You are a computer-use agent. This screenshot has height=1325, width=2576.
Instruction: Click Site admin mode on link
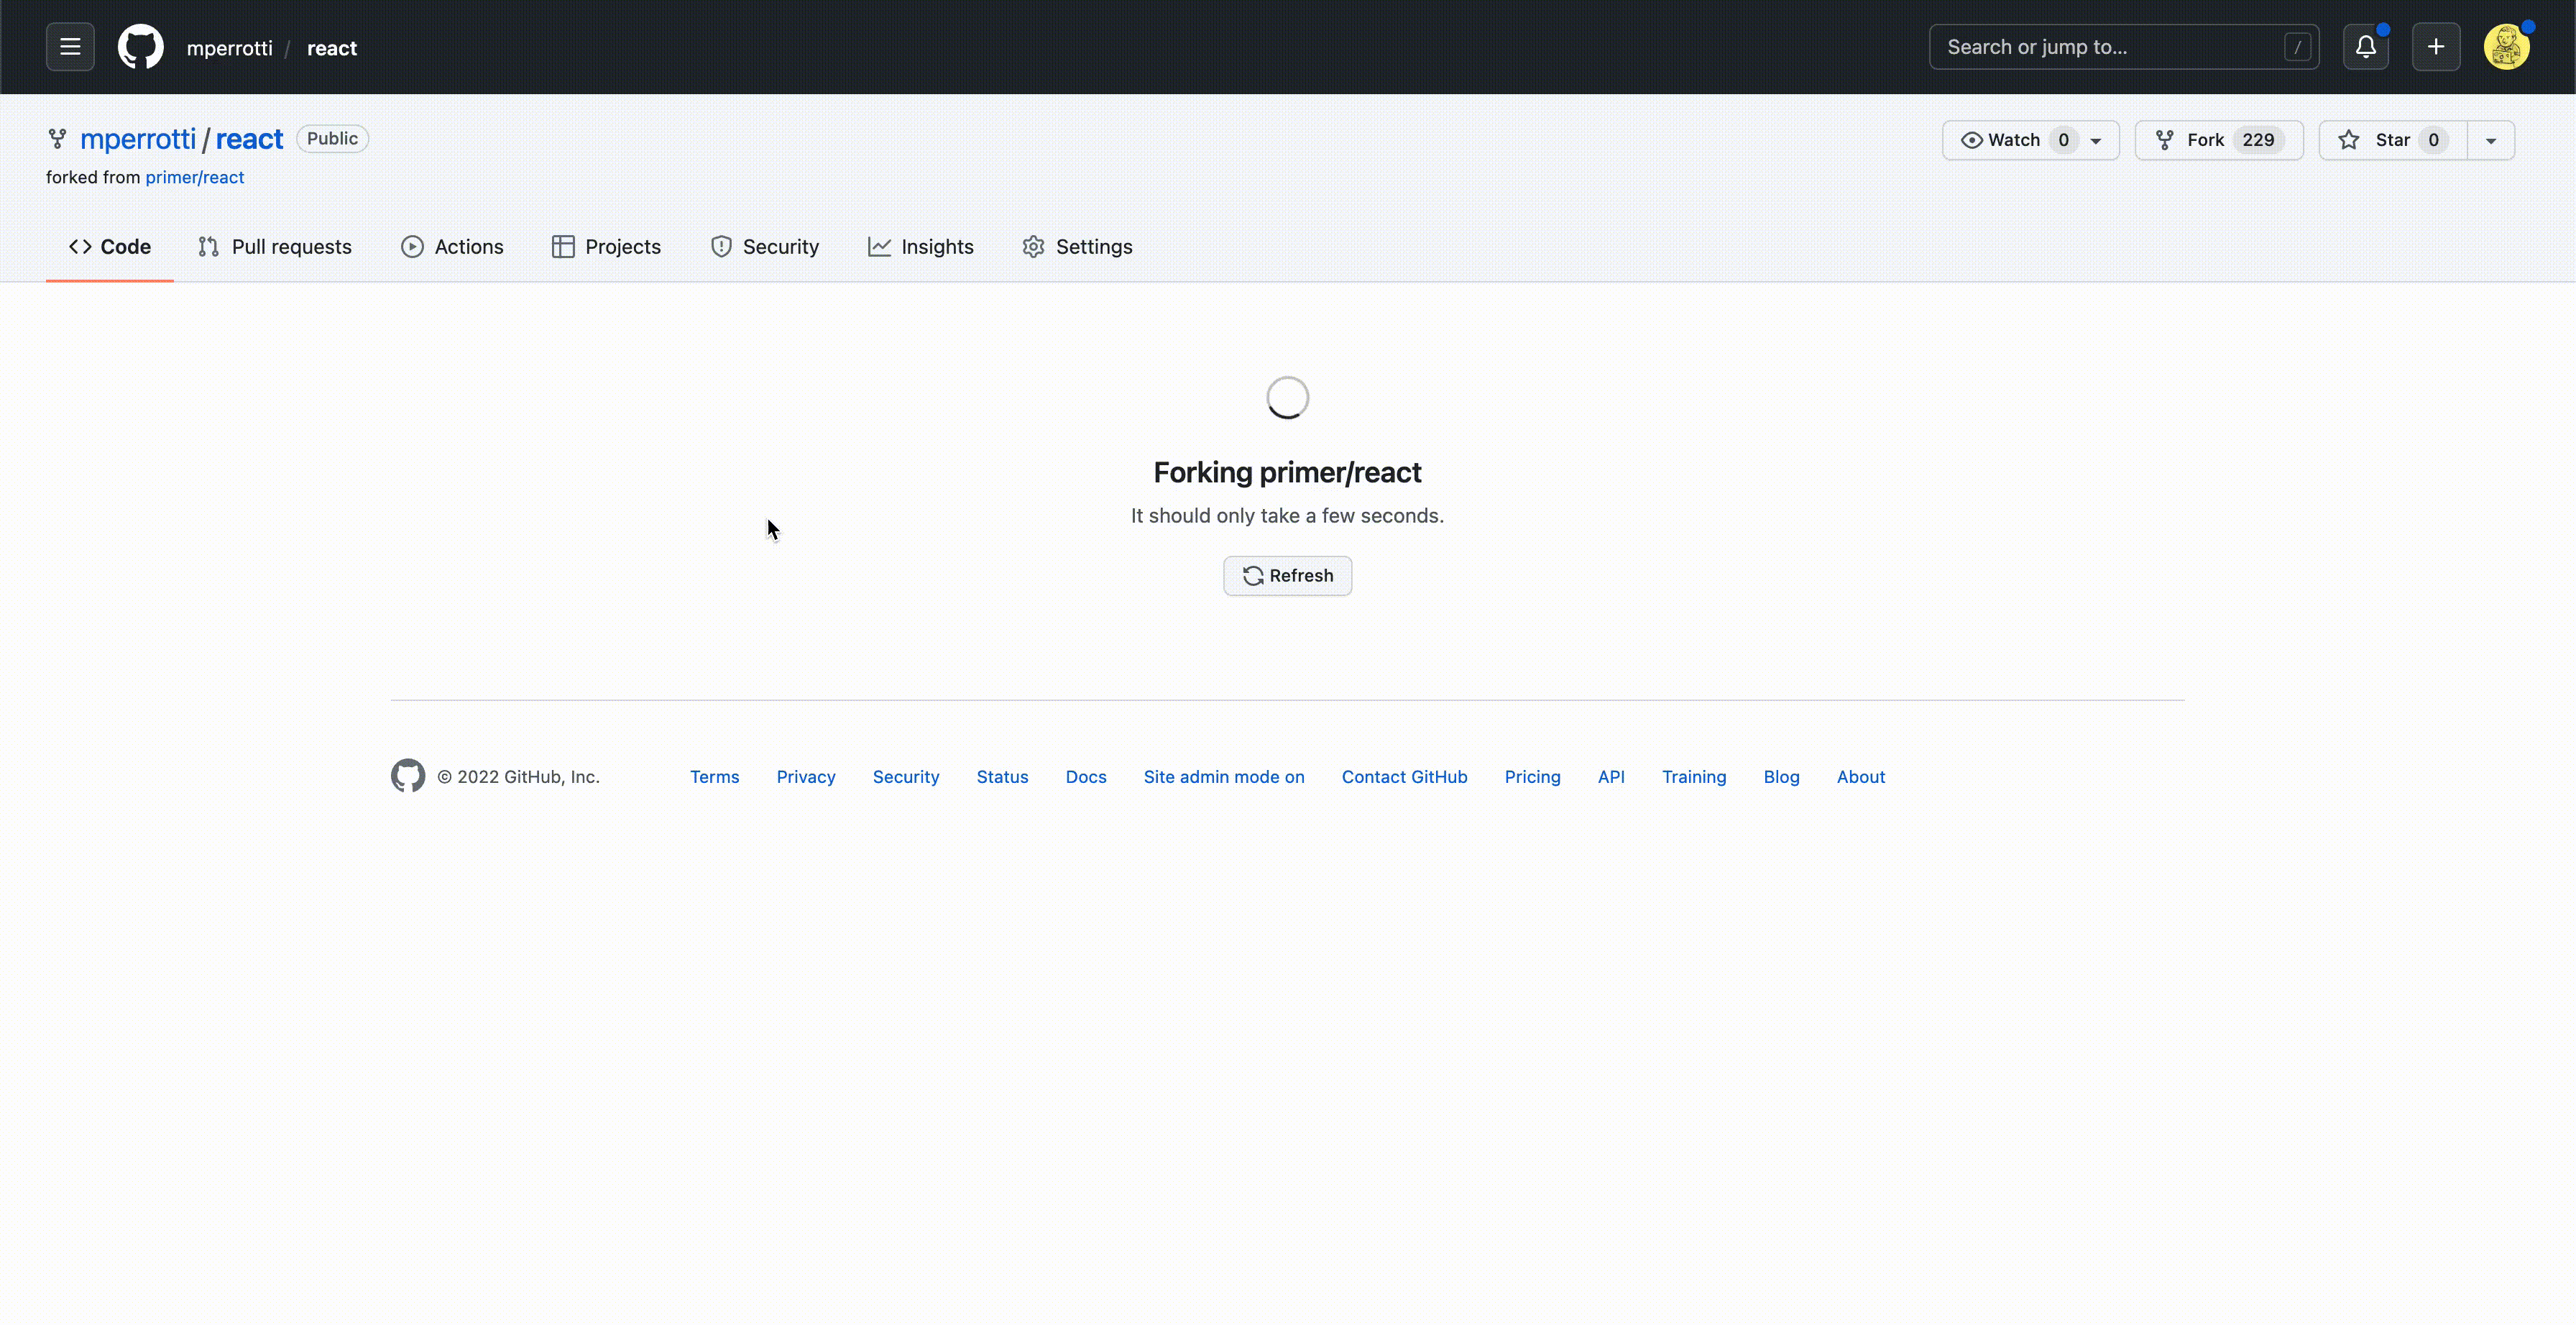(x=1224, y=777)
